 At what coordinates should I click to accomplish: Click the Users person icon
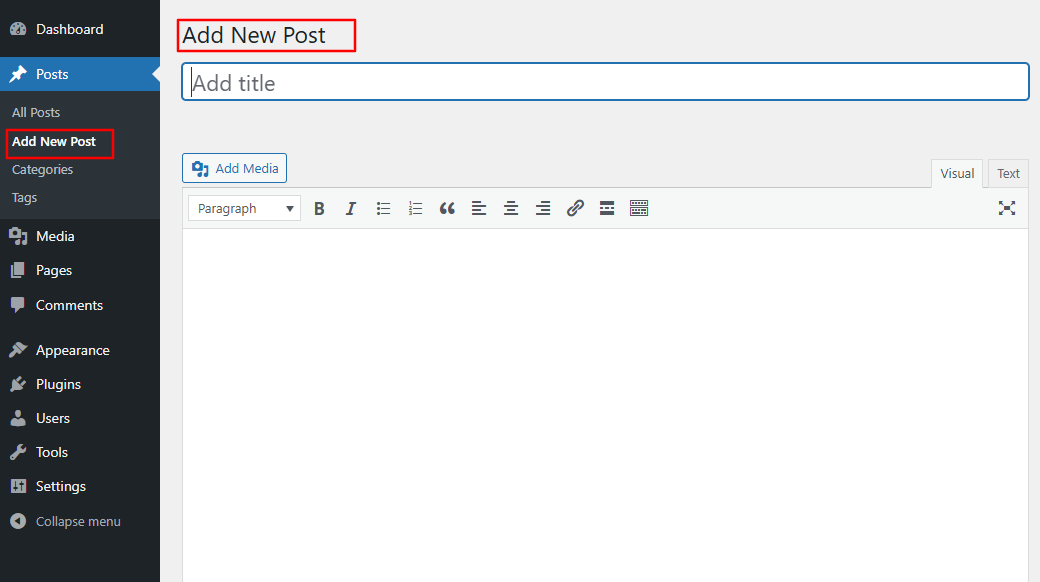pyautogui.click(x=18, y=418)
